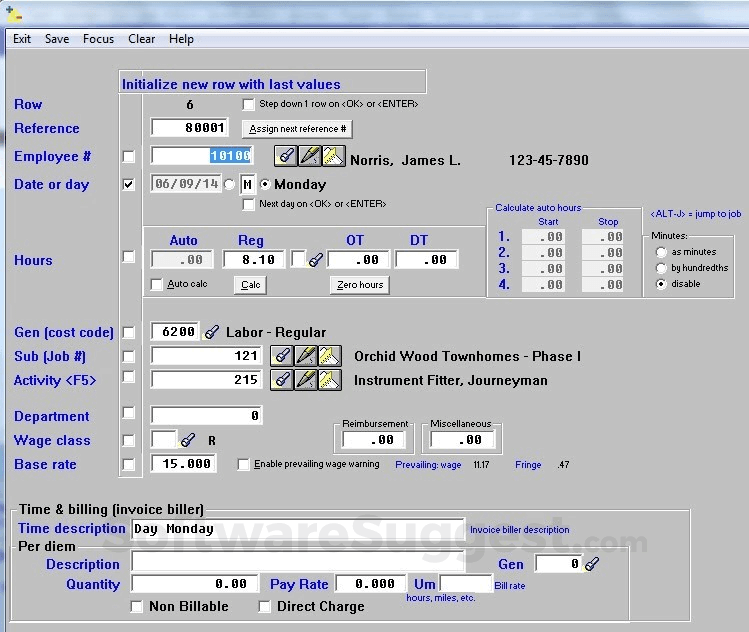Open the Save menu
749x632 pixels.
click(x=57, y=39)
